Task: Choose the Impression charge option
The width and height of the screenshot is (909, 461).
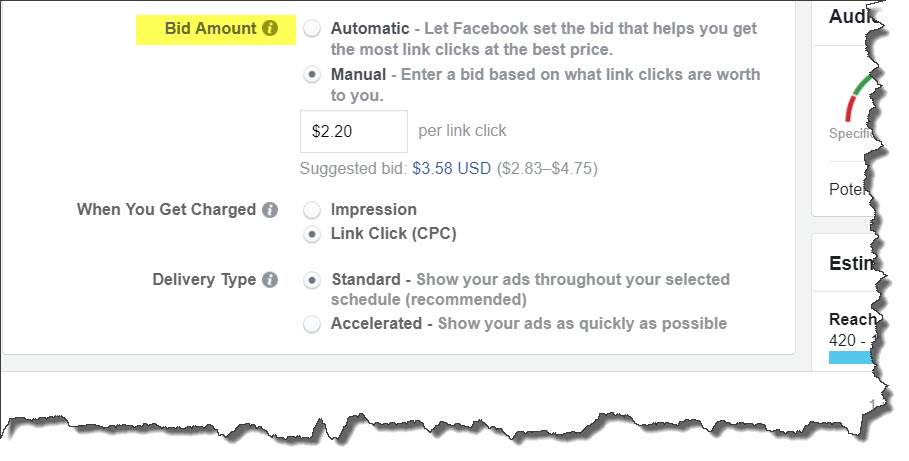Action: tap(312, 209)
